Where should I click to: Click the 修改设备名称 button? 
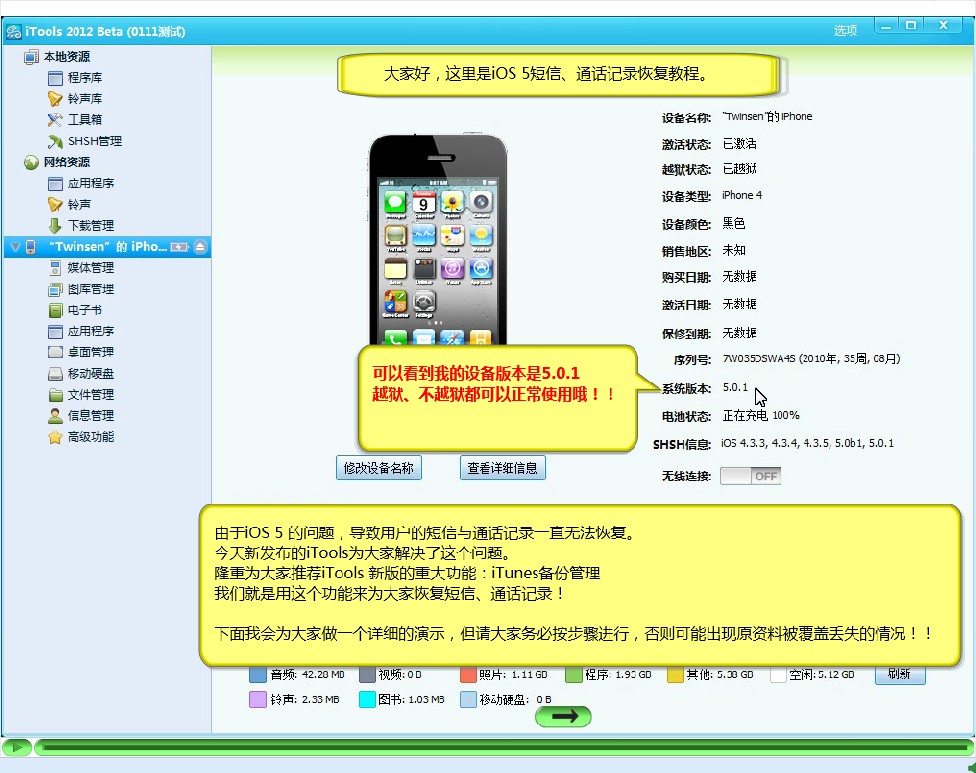point(378,467)
